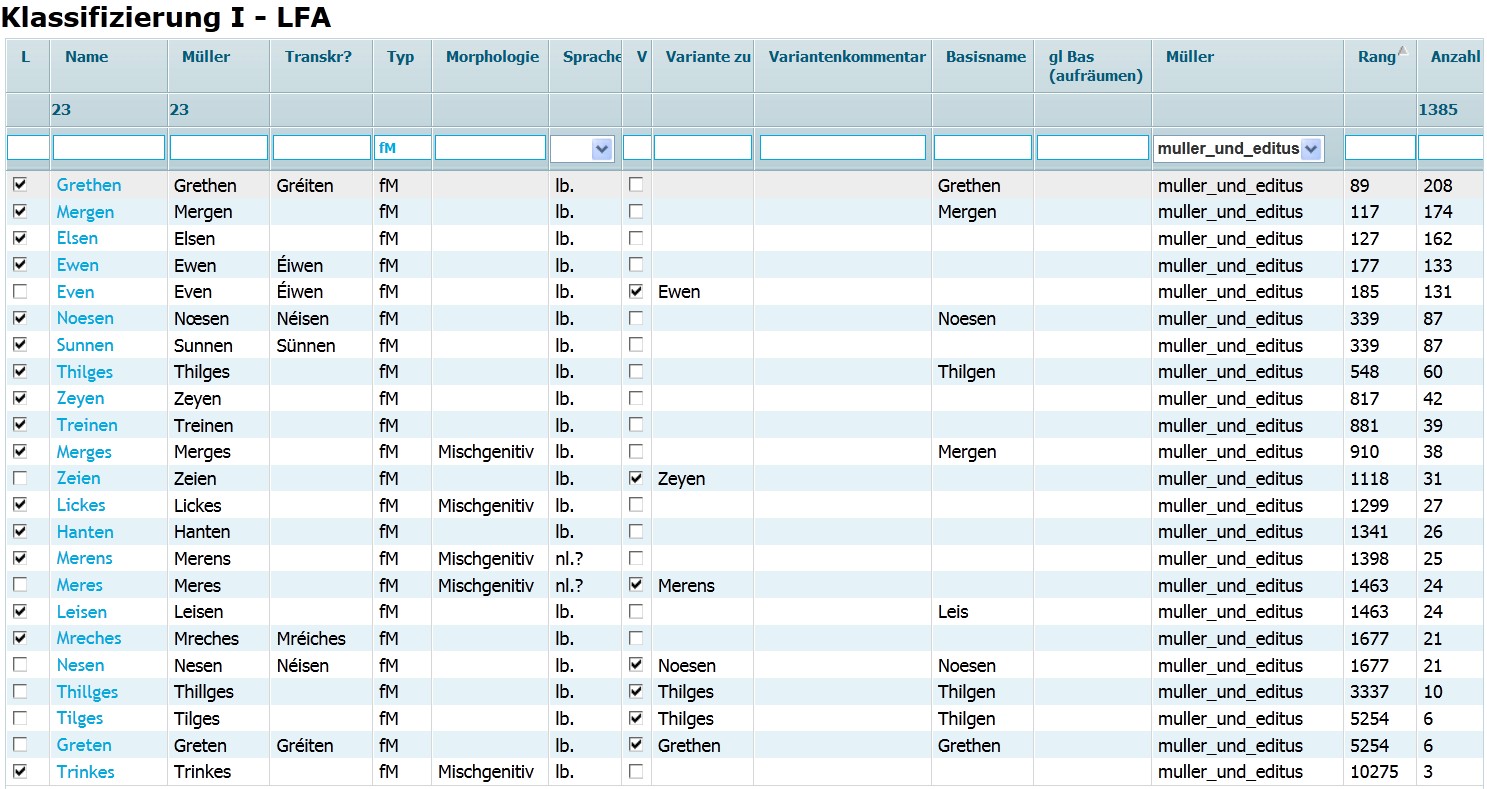Open the Sprache filter dropdown
The width and height of the screenshot is (1487, 789).
pyautogui.click(x=601, y=149)
